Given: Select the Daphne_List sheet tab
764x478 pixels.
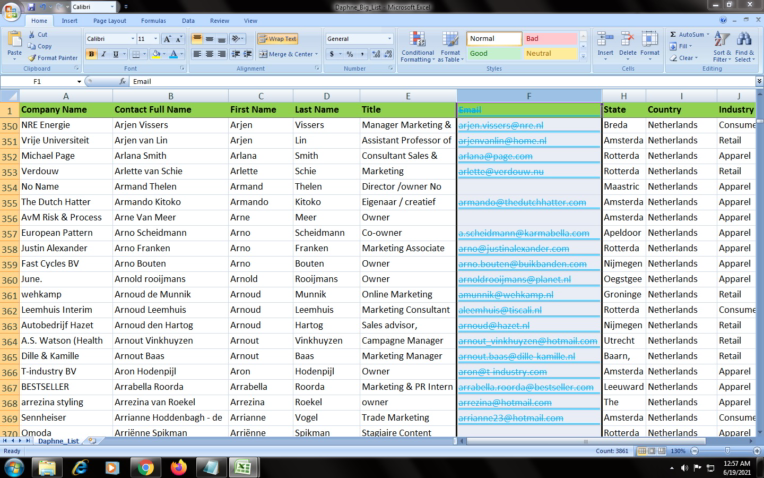Looking at the screenshot, I should (58, 441).
